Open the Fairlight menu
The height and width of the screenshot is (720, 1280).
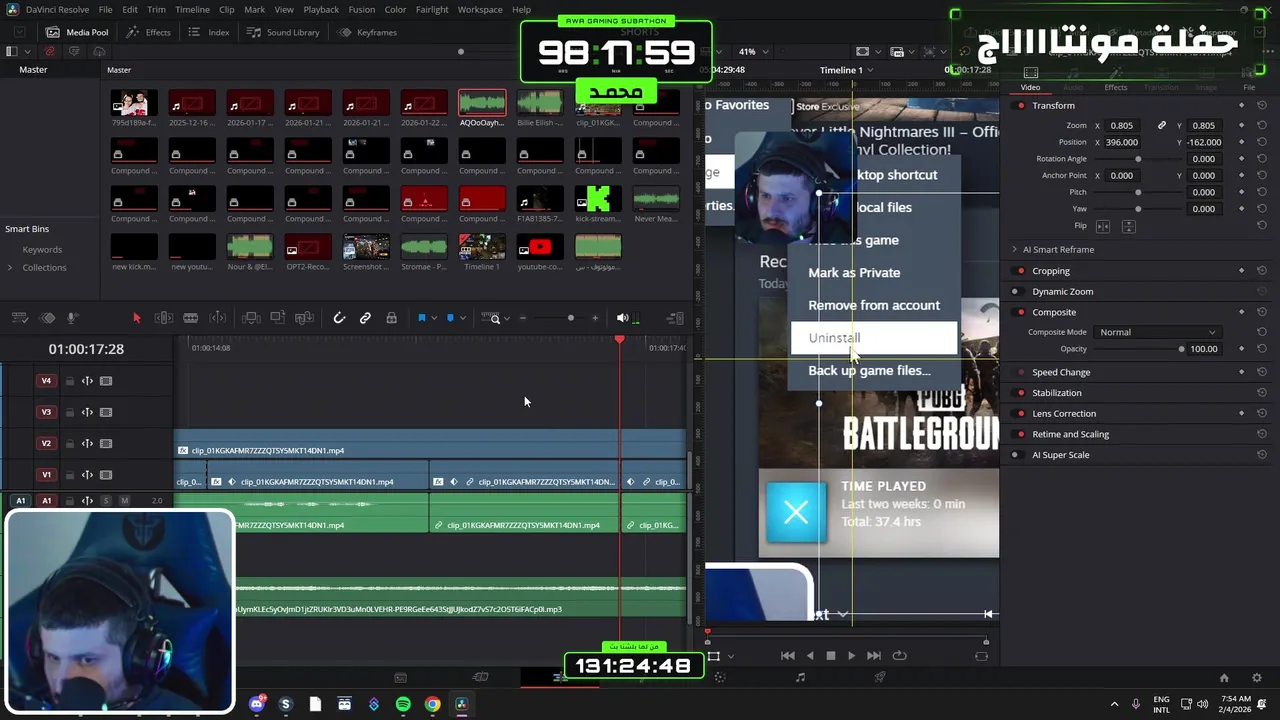pos(432,9)
